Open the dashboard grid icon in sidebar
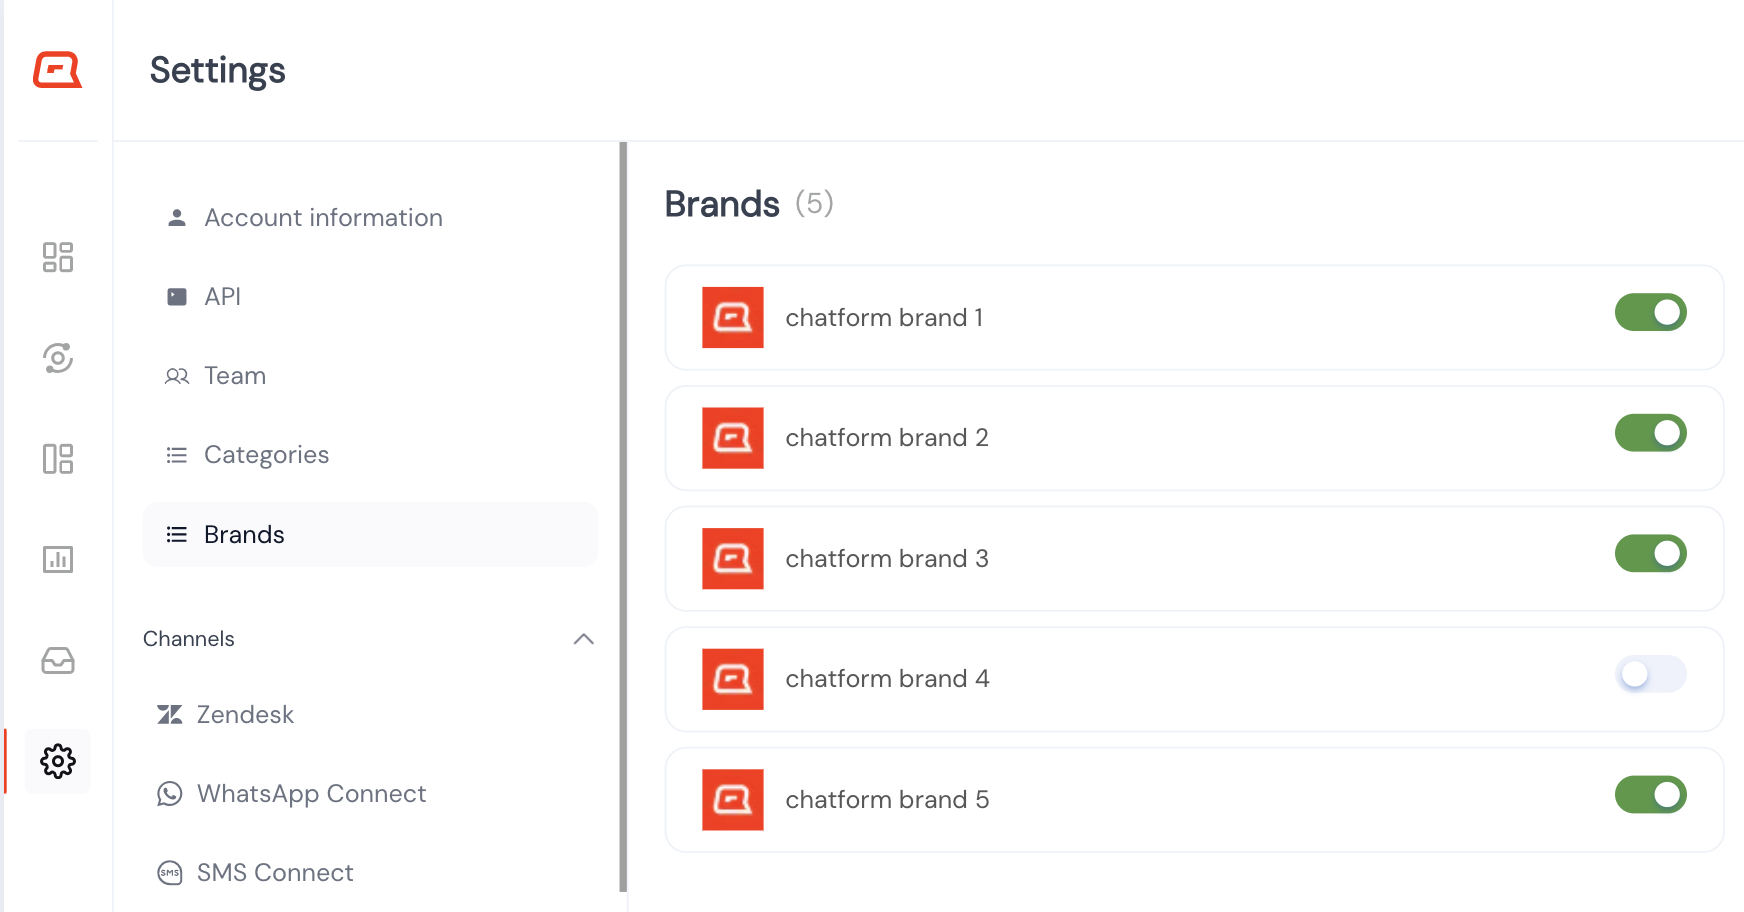 point(57,257)
